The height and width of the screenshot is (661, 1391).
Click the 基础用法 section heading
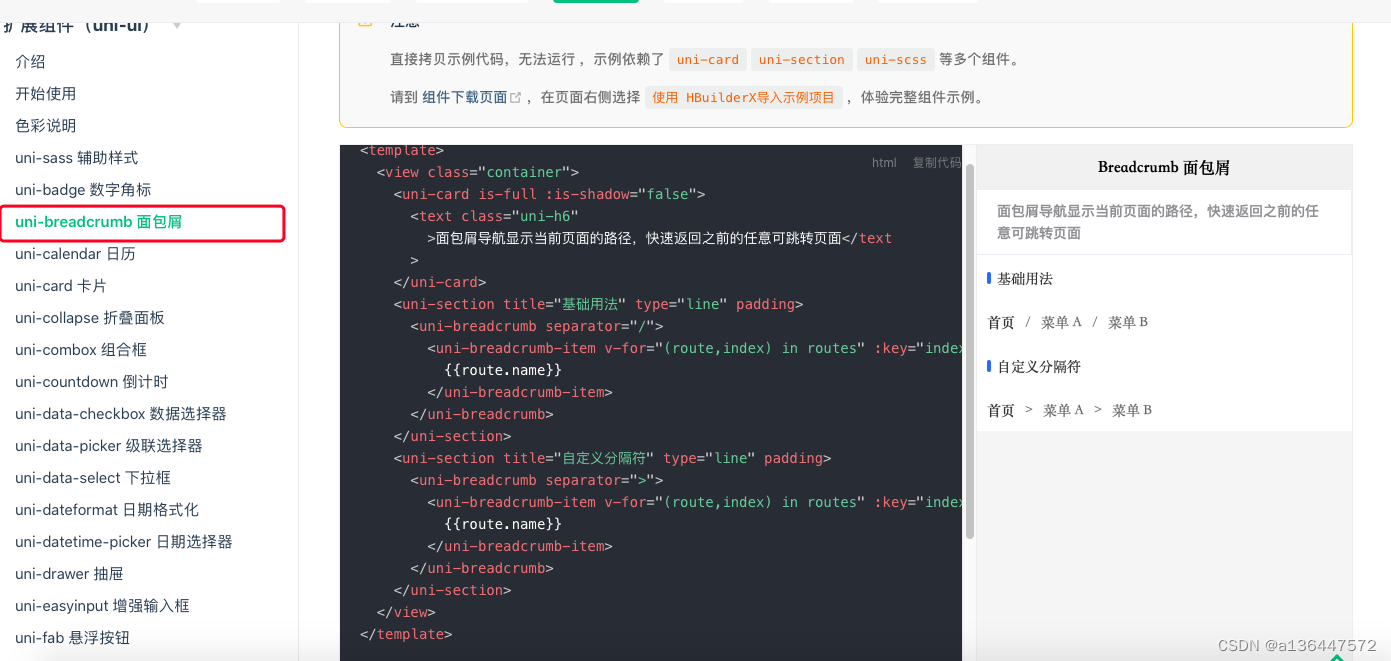coord(1025,279)
